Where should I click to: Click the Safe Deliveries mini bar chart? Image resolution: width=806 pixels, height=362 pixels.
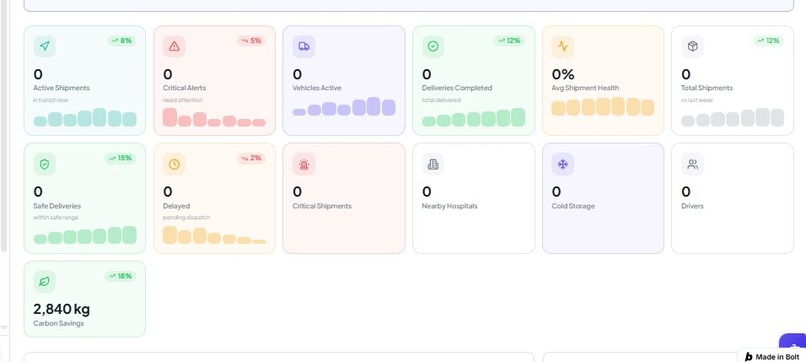tap(85, 235)
